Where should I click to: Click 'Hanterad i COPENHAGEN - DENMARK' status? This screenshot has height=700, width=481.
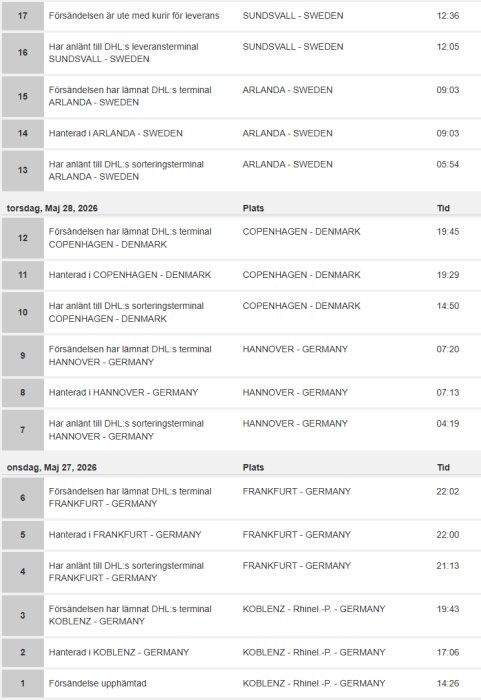tap(130, 275)
